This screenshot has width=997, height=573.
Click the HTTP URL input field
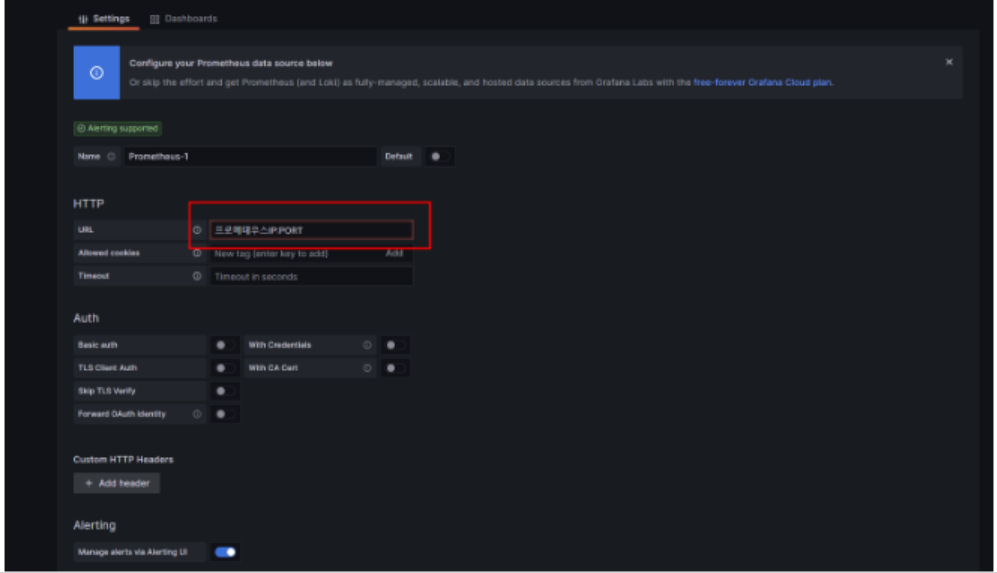click(312, 230)
